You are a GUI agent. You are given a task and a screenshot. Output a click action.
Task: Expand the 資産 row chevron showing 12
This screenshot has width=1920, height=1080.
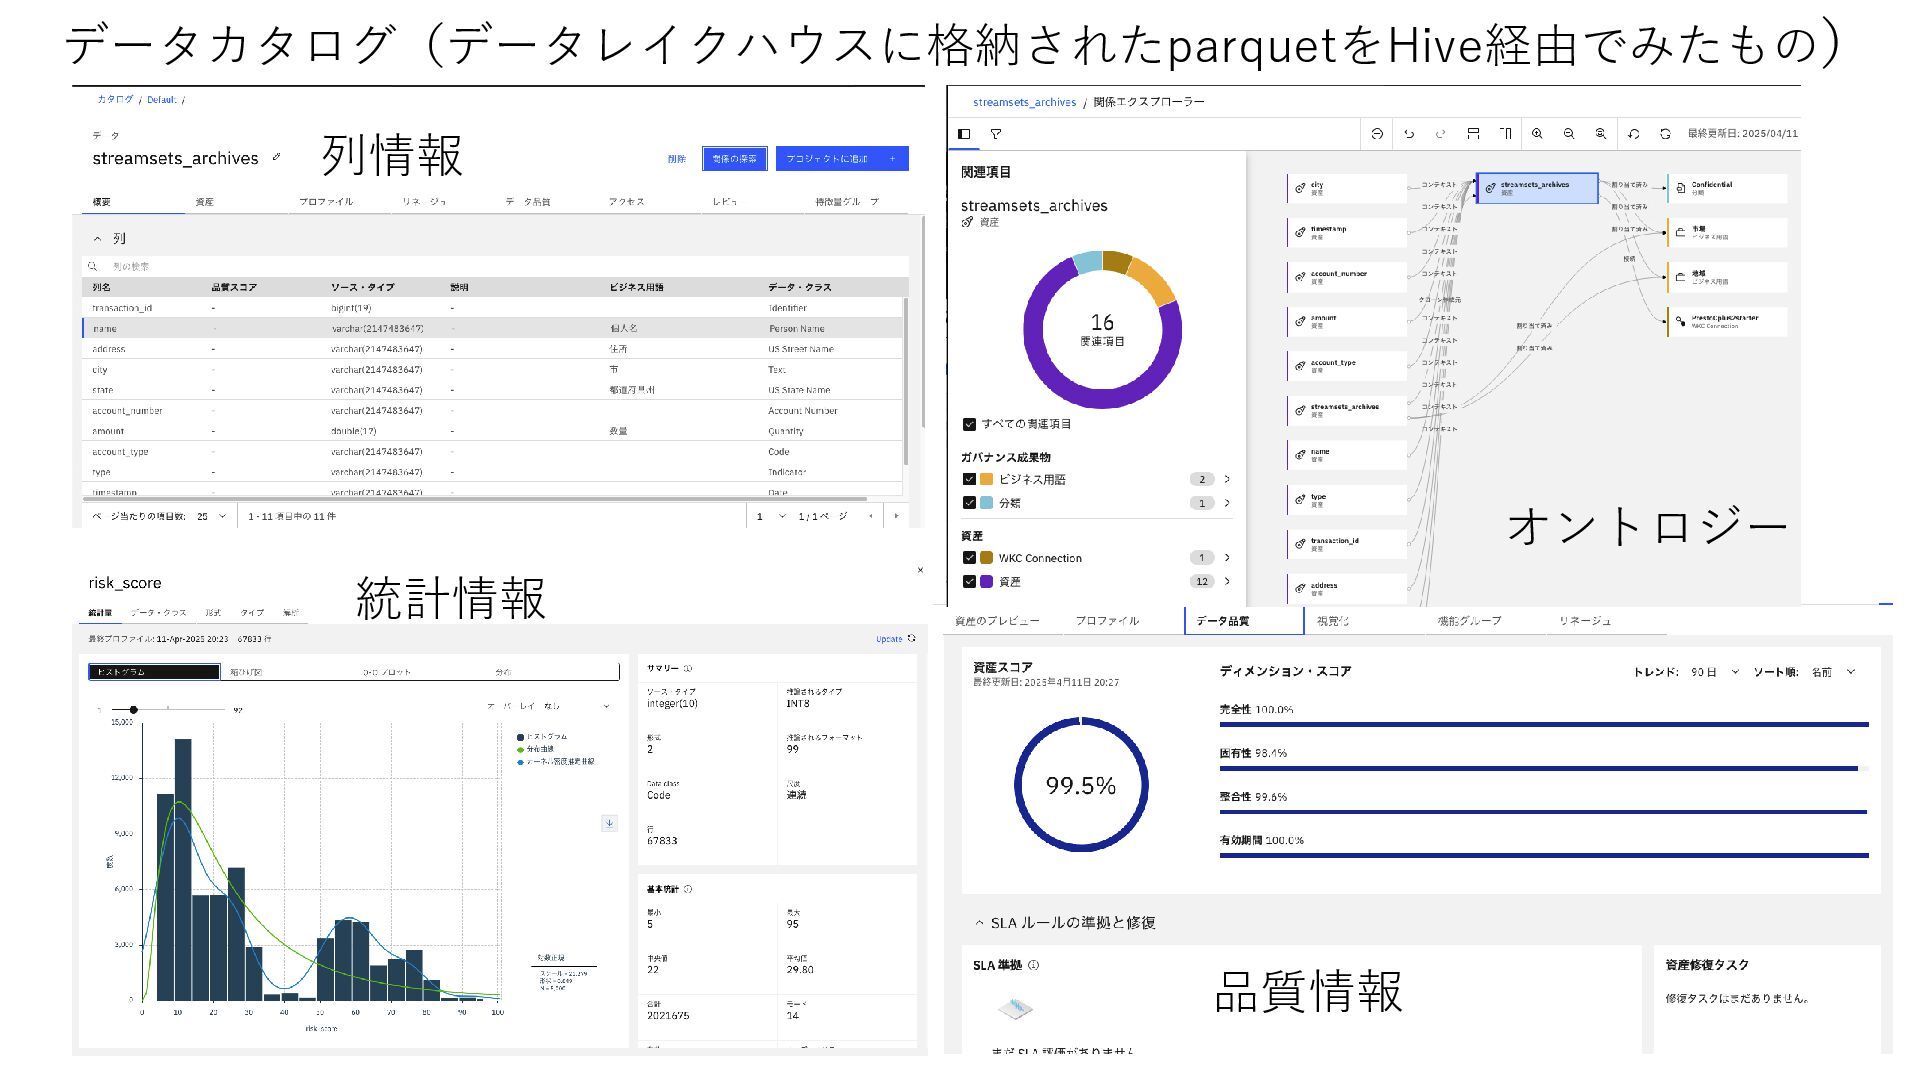[1227, 581]
